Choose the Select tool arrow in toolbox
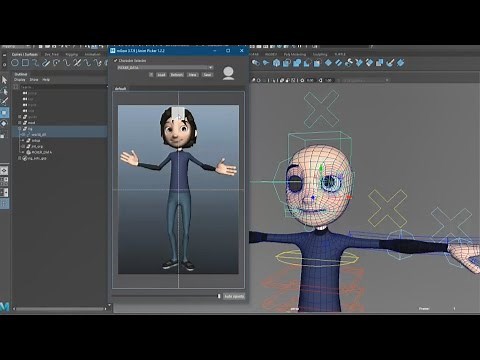 pos(4,80)
